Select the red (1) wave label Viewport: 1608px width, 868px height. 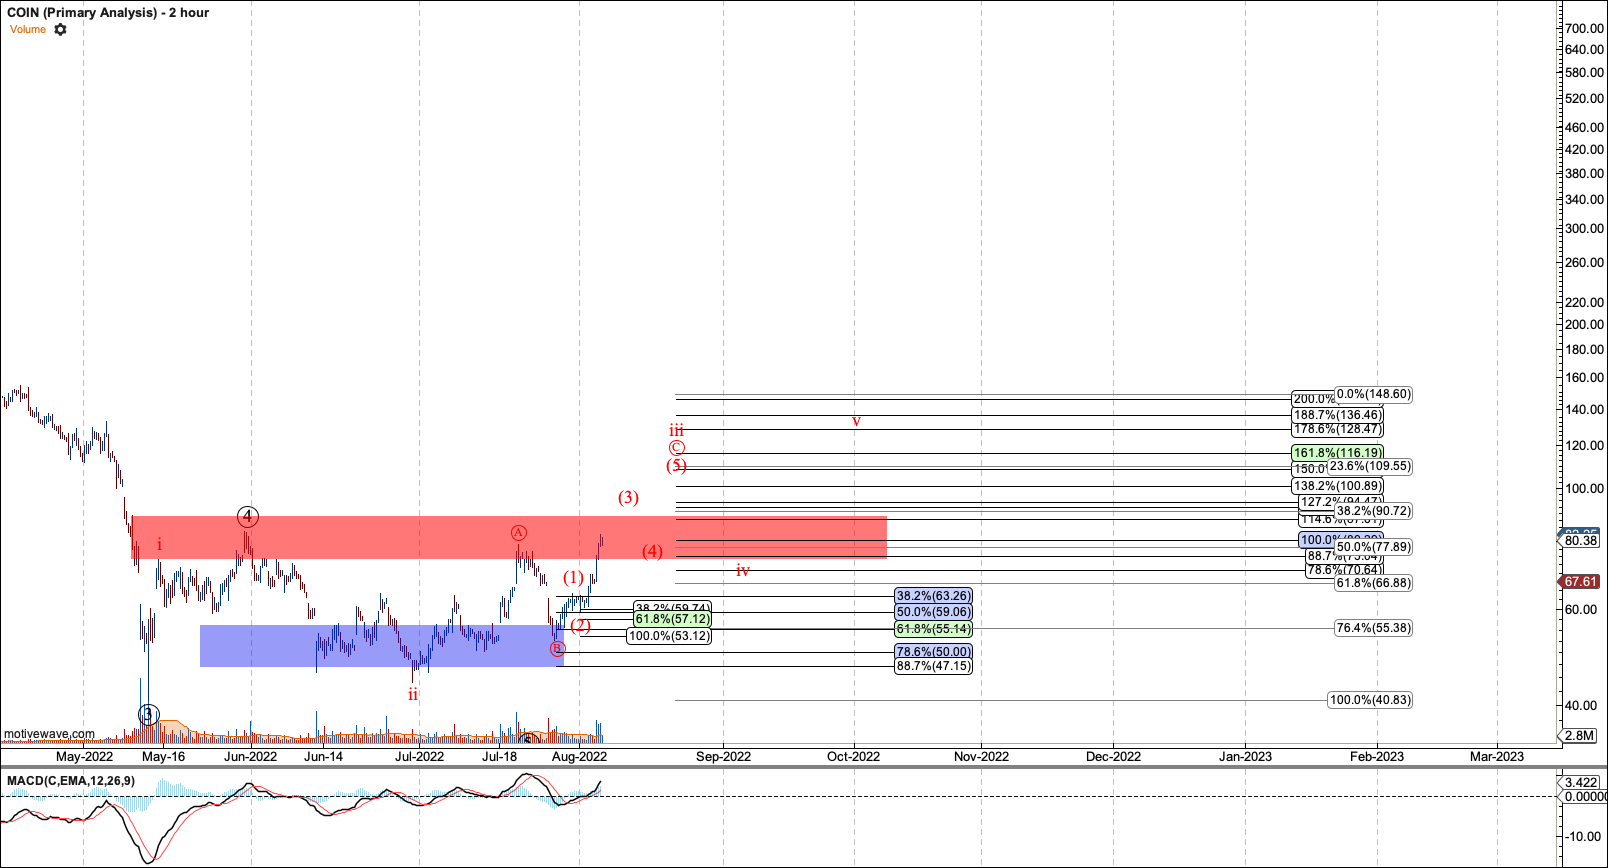(573, 577)
